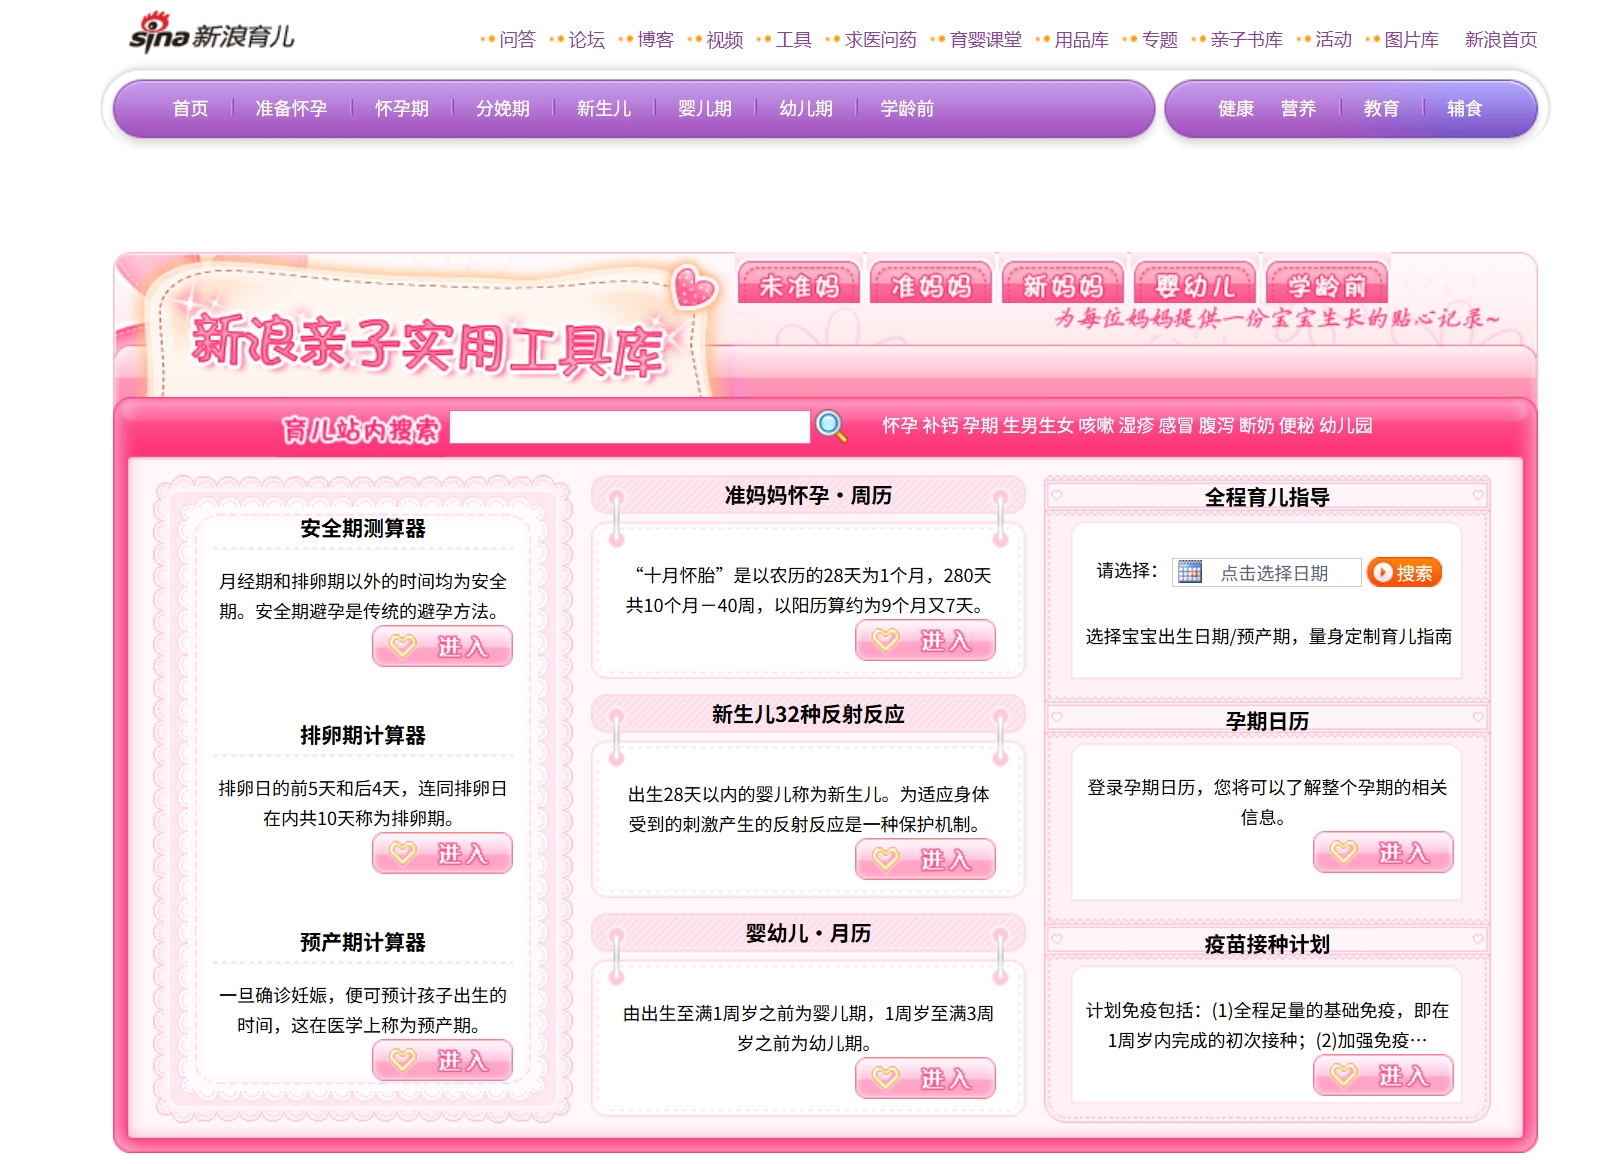
Task: Click the 活动 top link
Action: tap(1334, 40)
